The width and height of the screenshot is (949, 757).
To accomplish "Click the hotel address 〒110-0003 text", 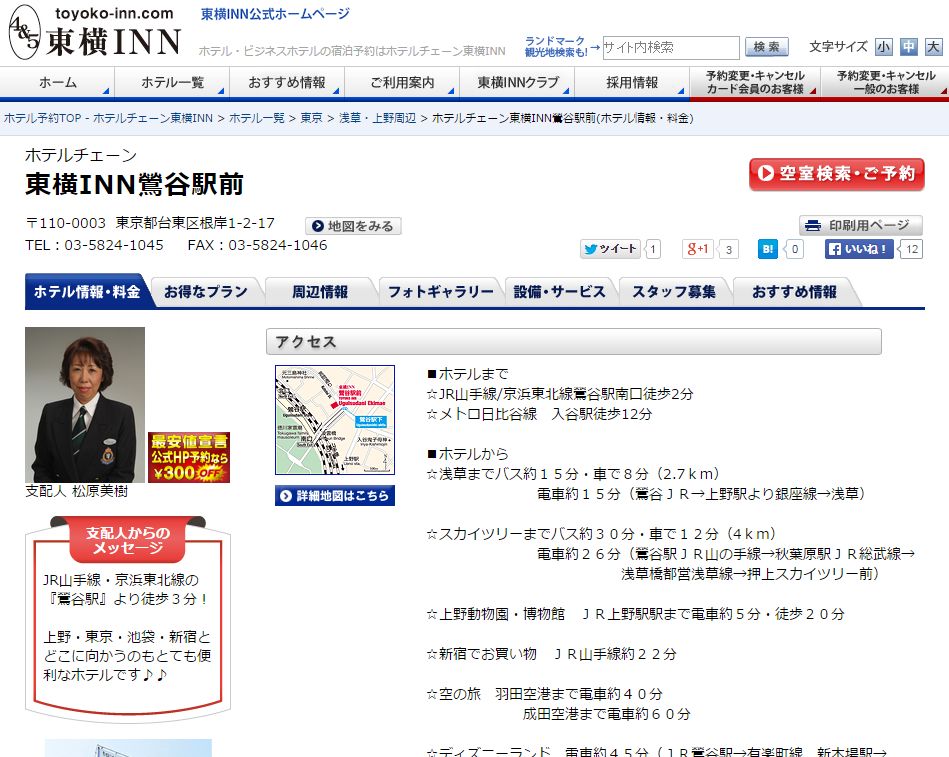I will [x=150, y=223].
